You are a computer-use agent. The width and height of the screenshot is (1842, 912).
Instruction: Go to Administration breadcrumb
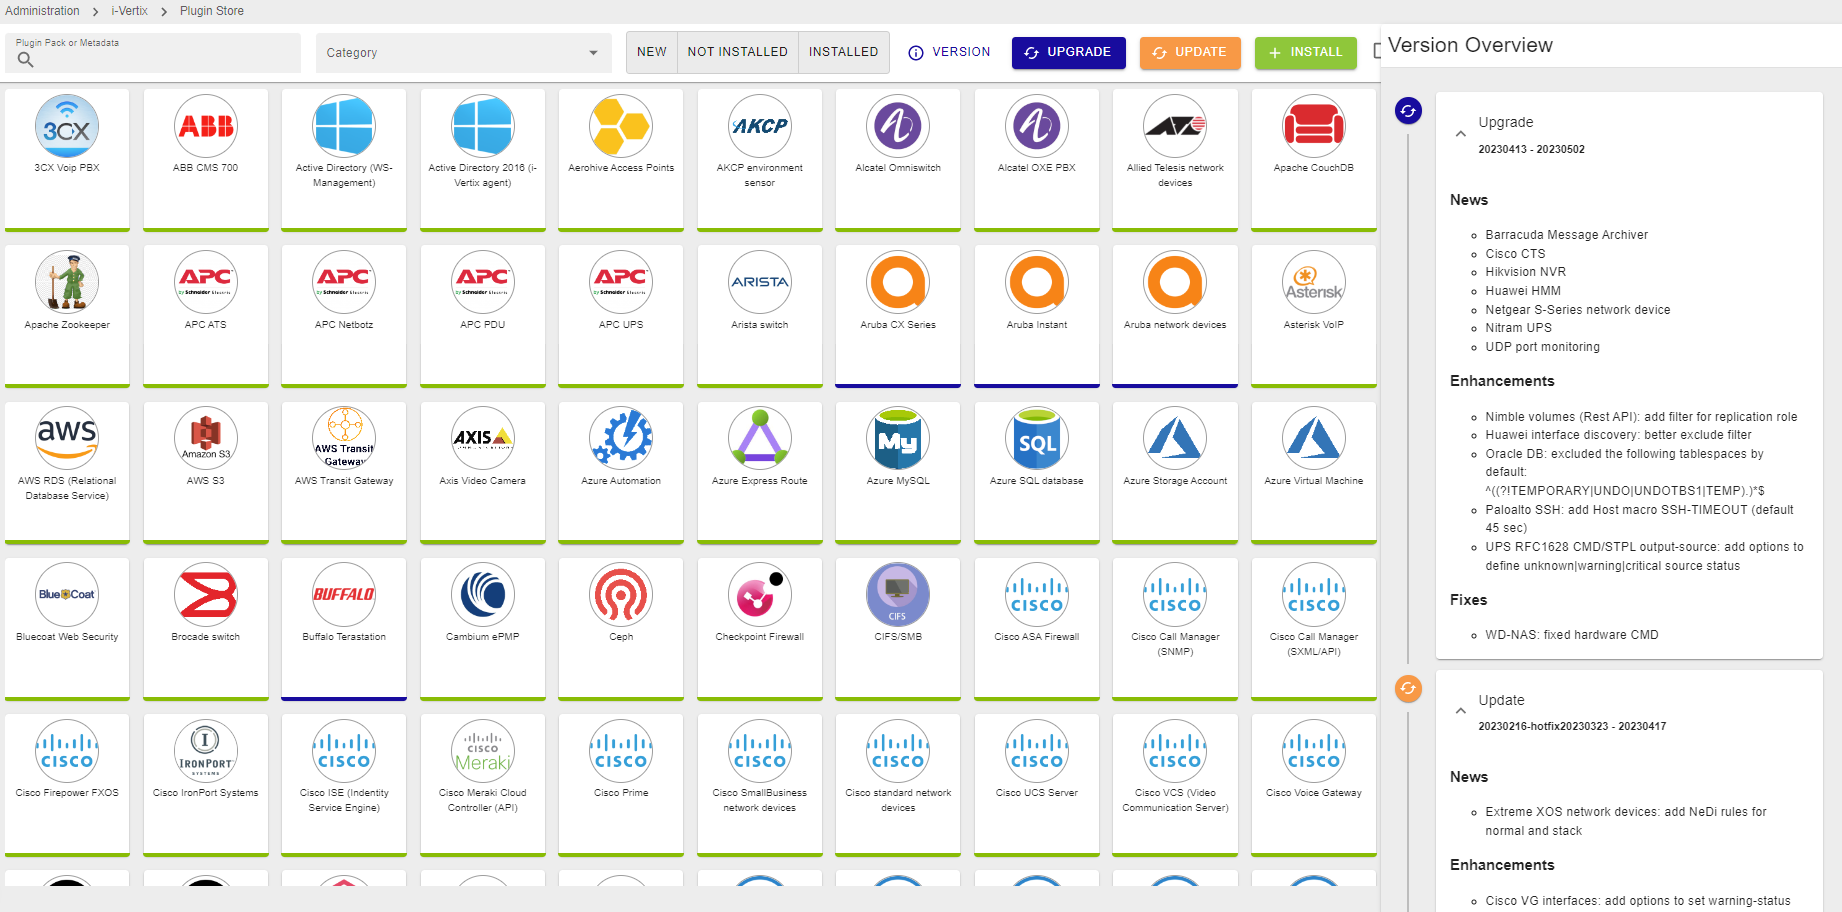42,11
